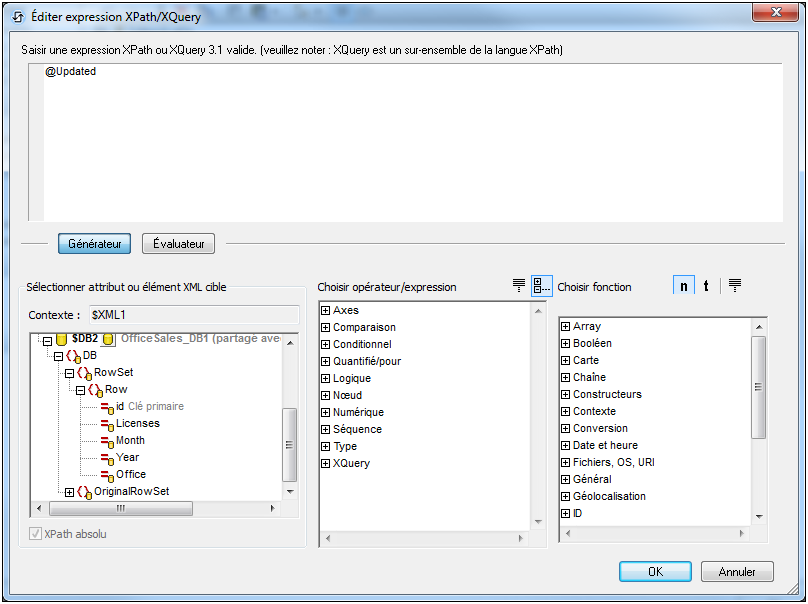Screen dimensions: 808x604
Task: Toggle the 'n' function names button
Action: pos(684,286)
